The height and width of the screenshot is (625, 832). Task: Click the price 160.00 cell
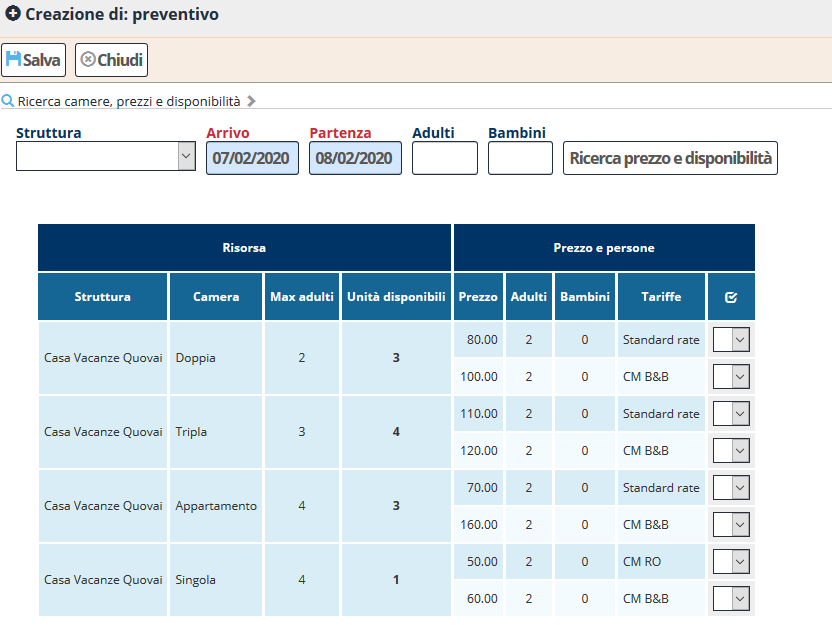478,524
